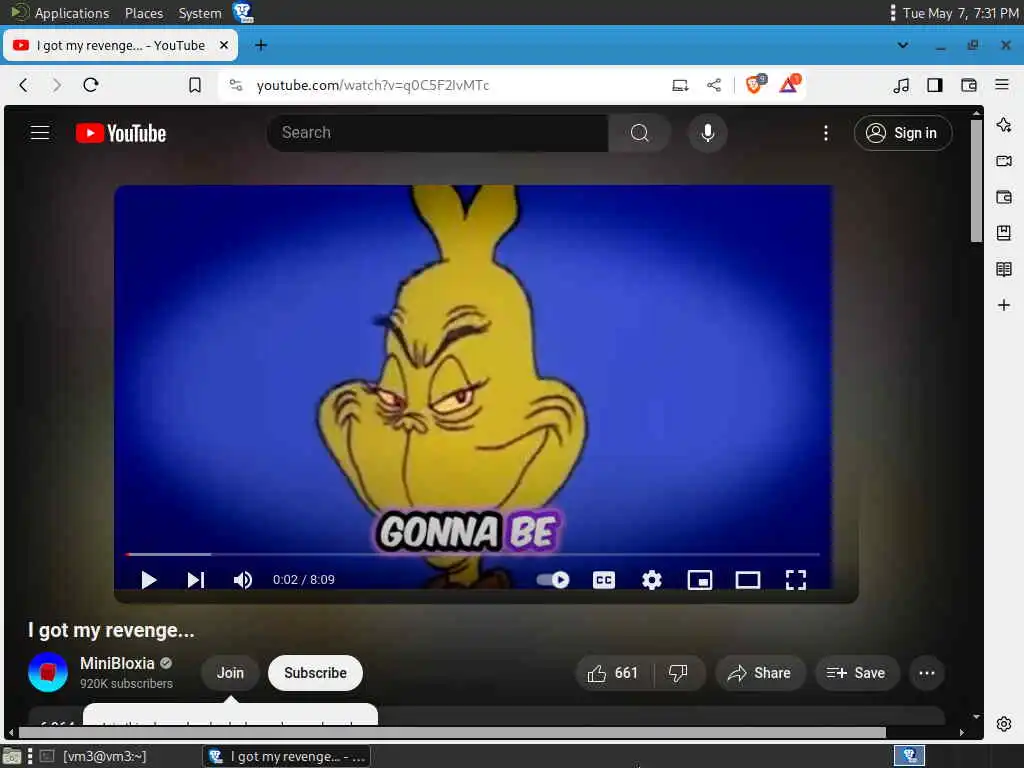The image size is (1024, 768).
Task: Open the install/cast screen icon
Action: (680, 85)
